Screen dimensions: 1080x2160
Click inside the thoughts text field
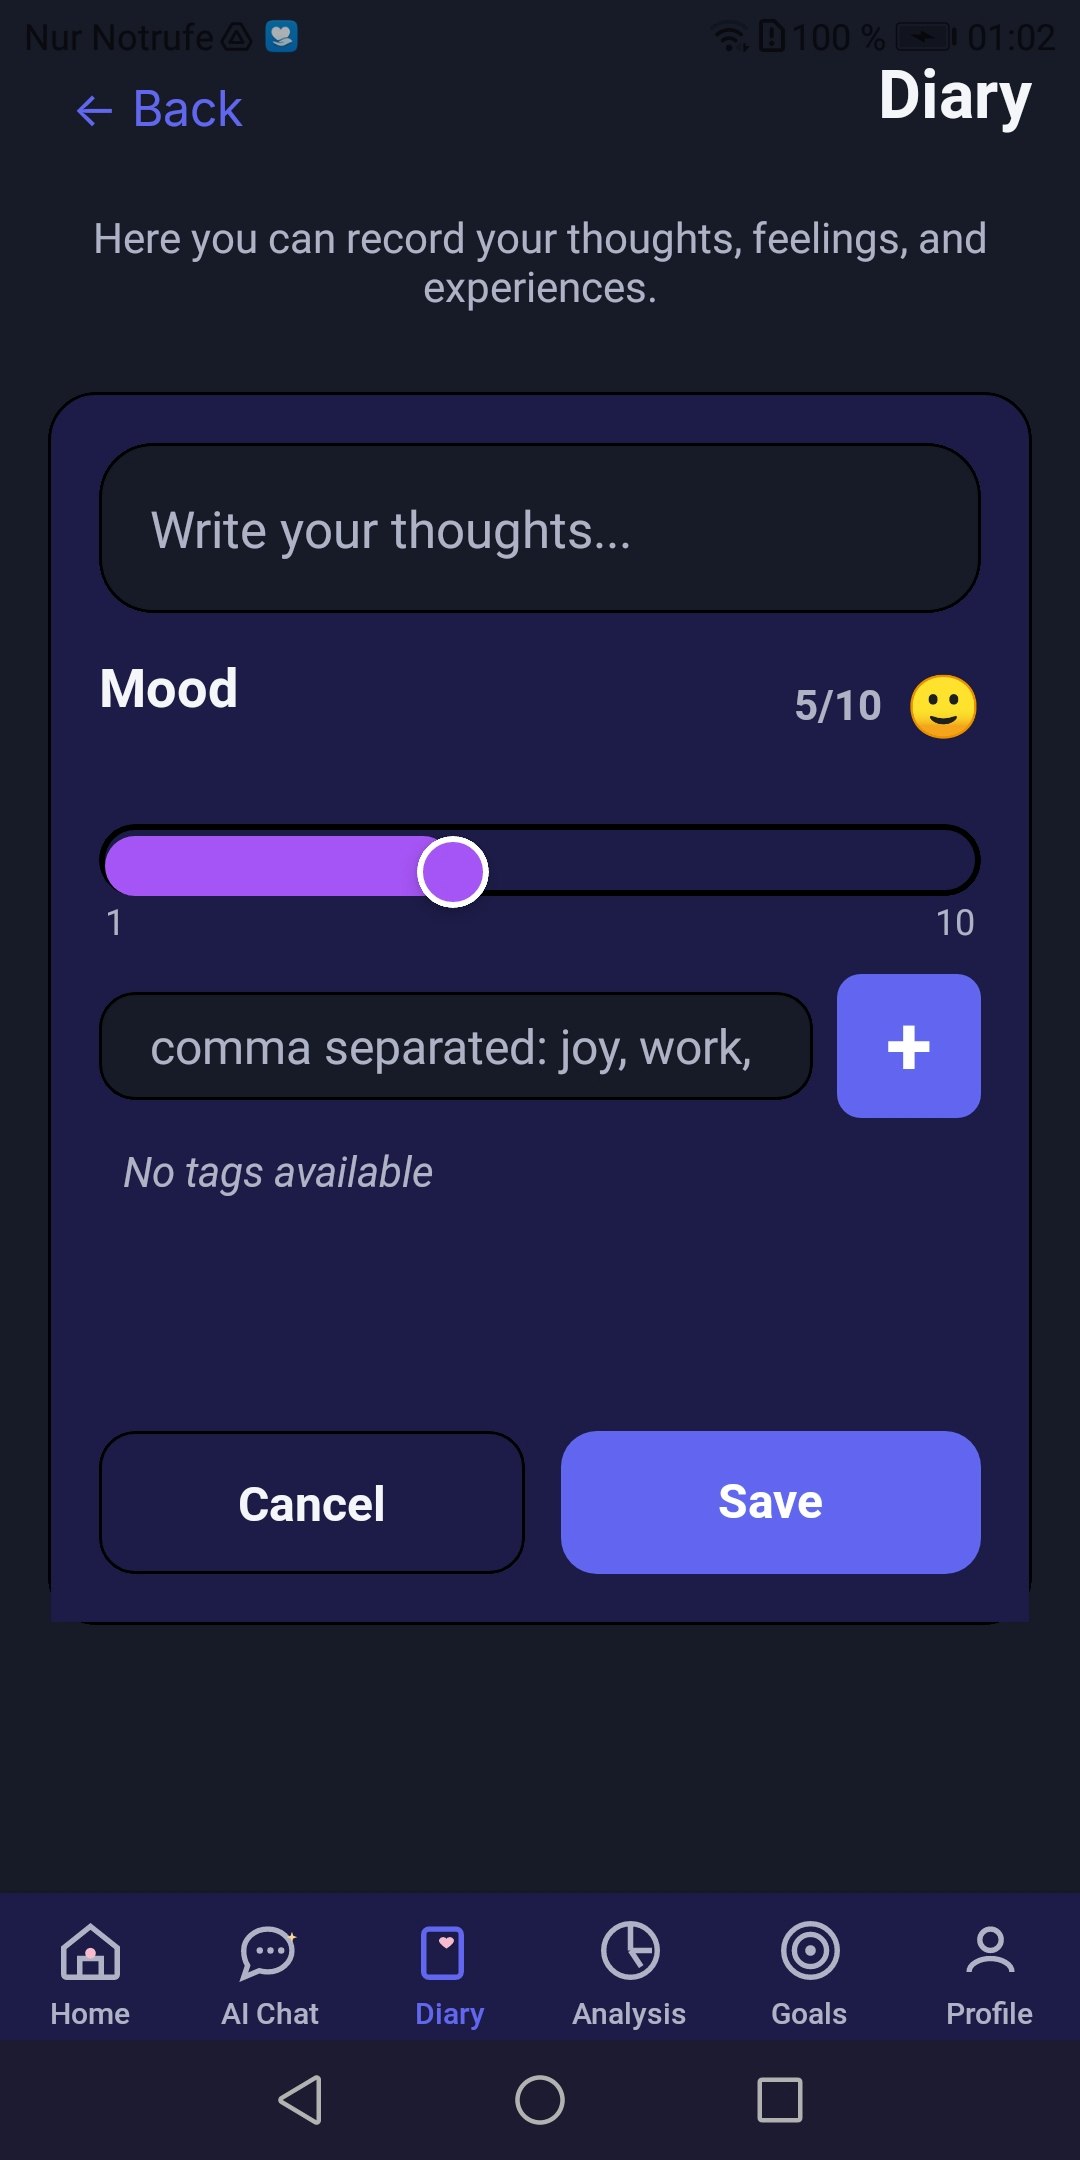point(540,528)
